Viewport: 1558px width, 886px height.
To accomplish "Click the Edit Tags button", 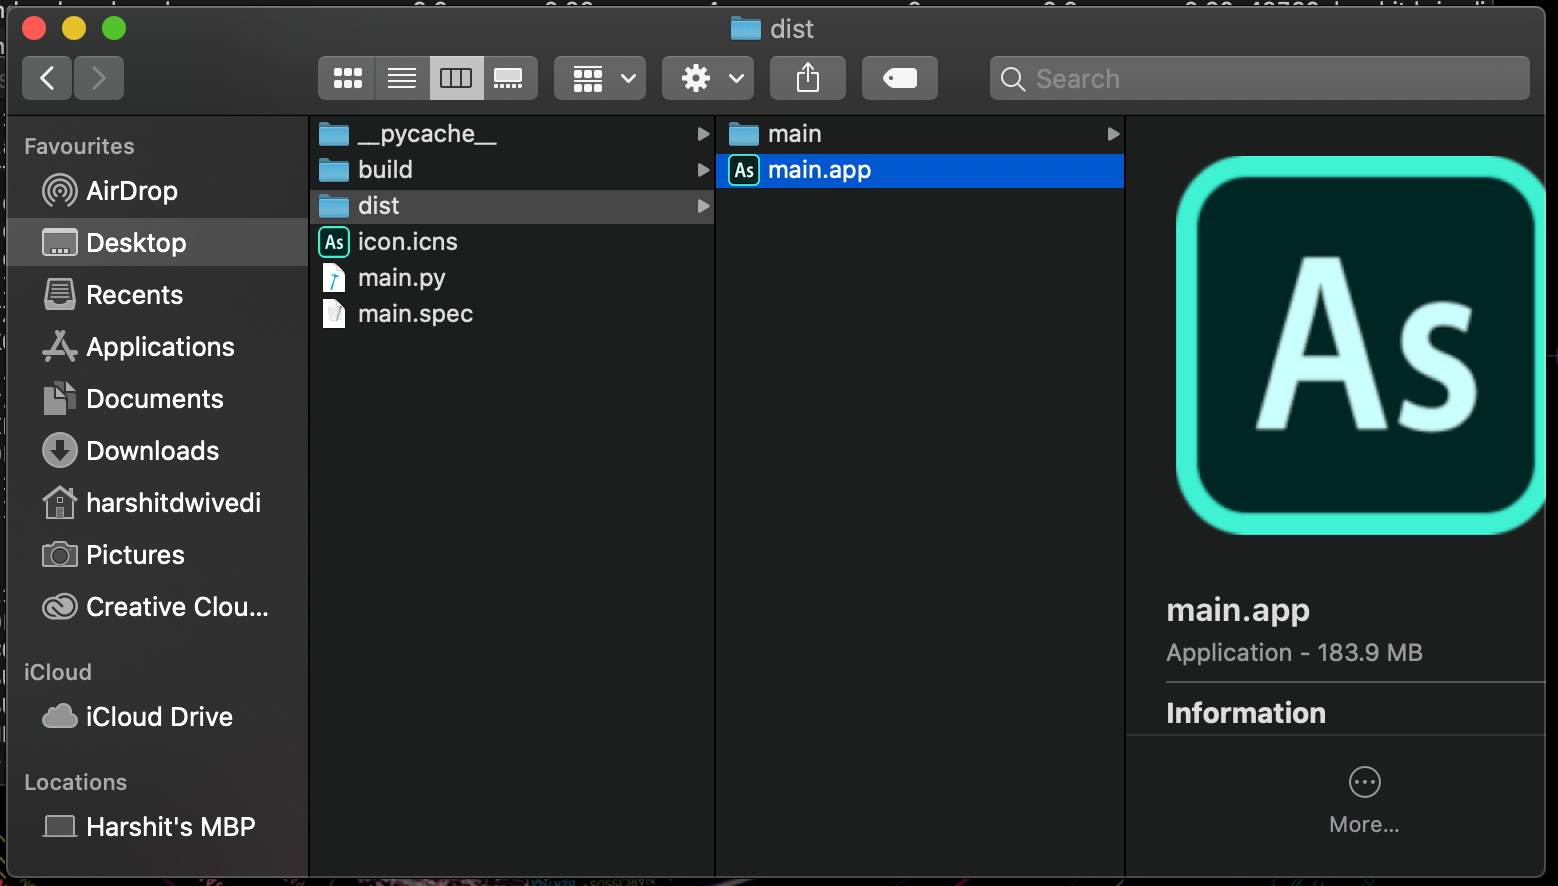I will (x=900, y=78).
